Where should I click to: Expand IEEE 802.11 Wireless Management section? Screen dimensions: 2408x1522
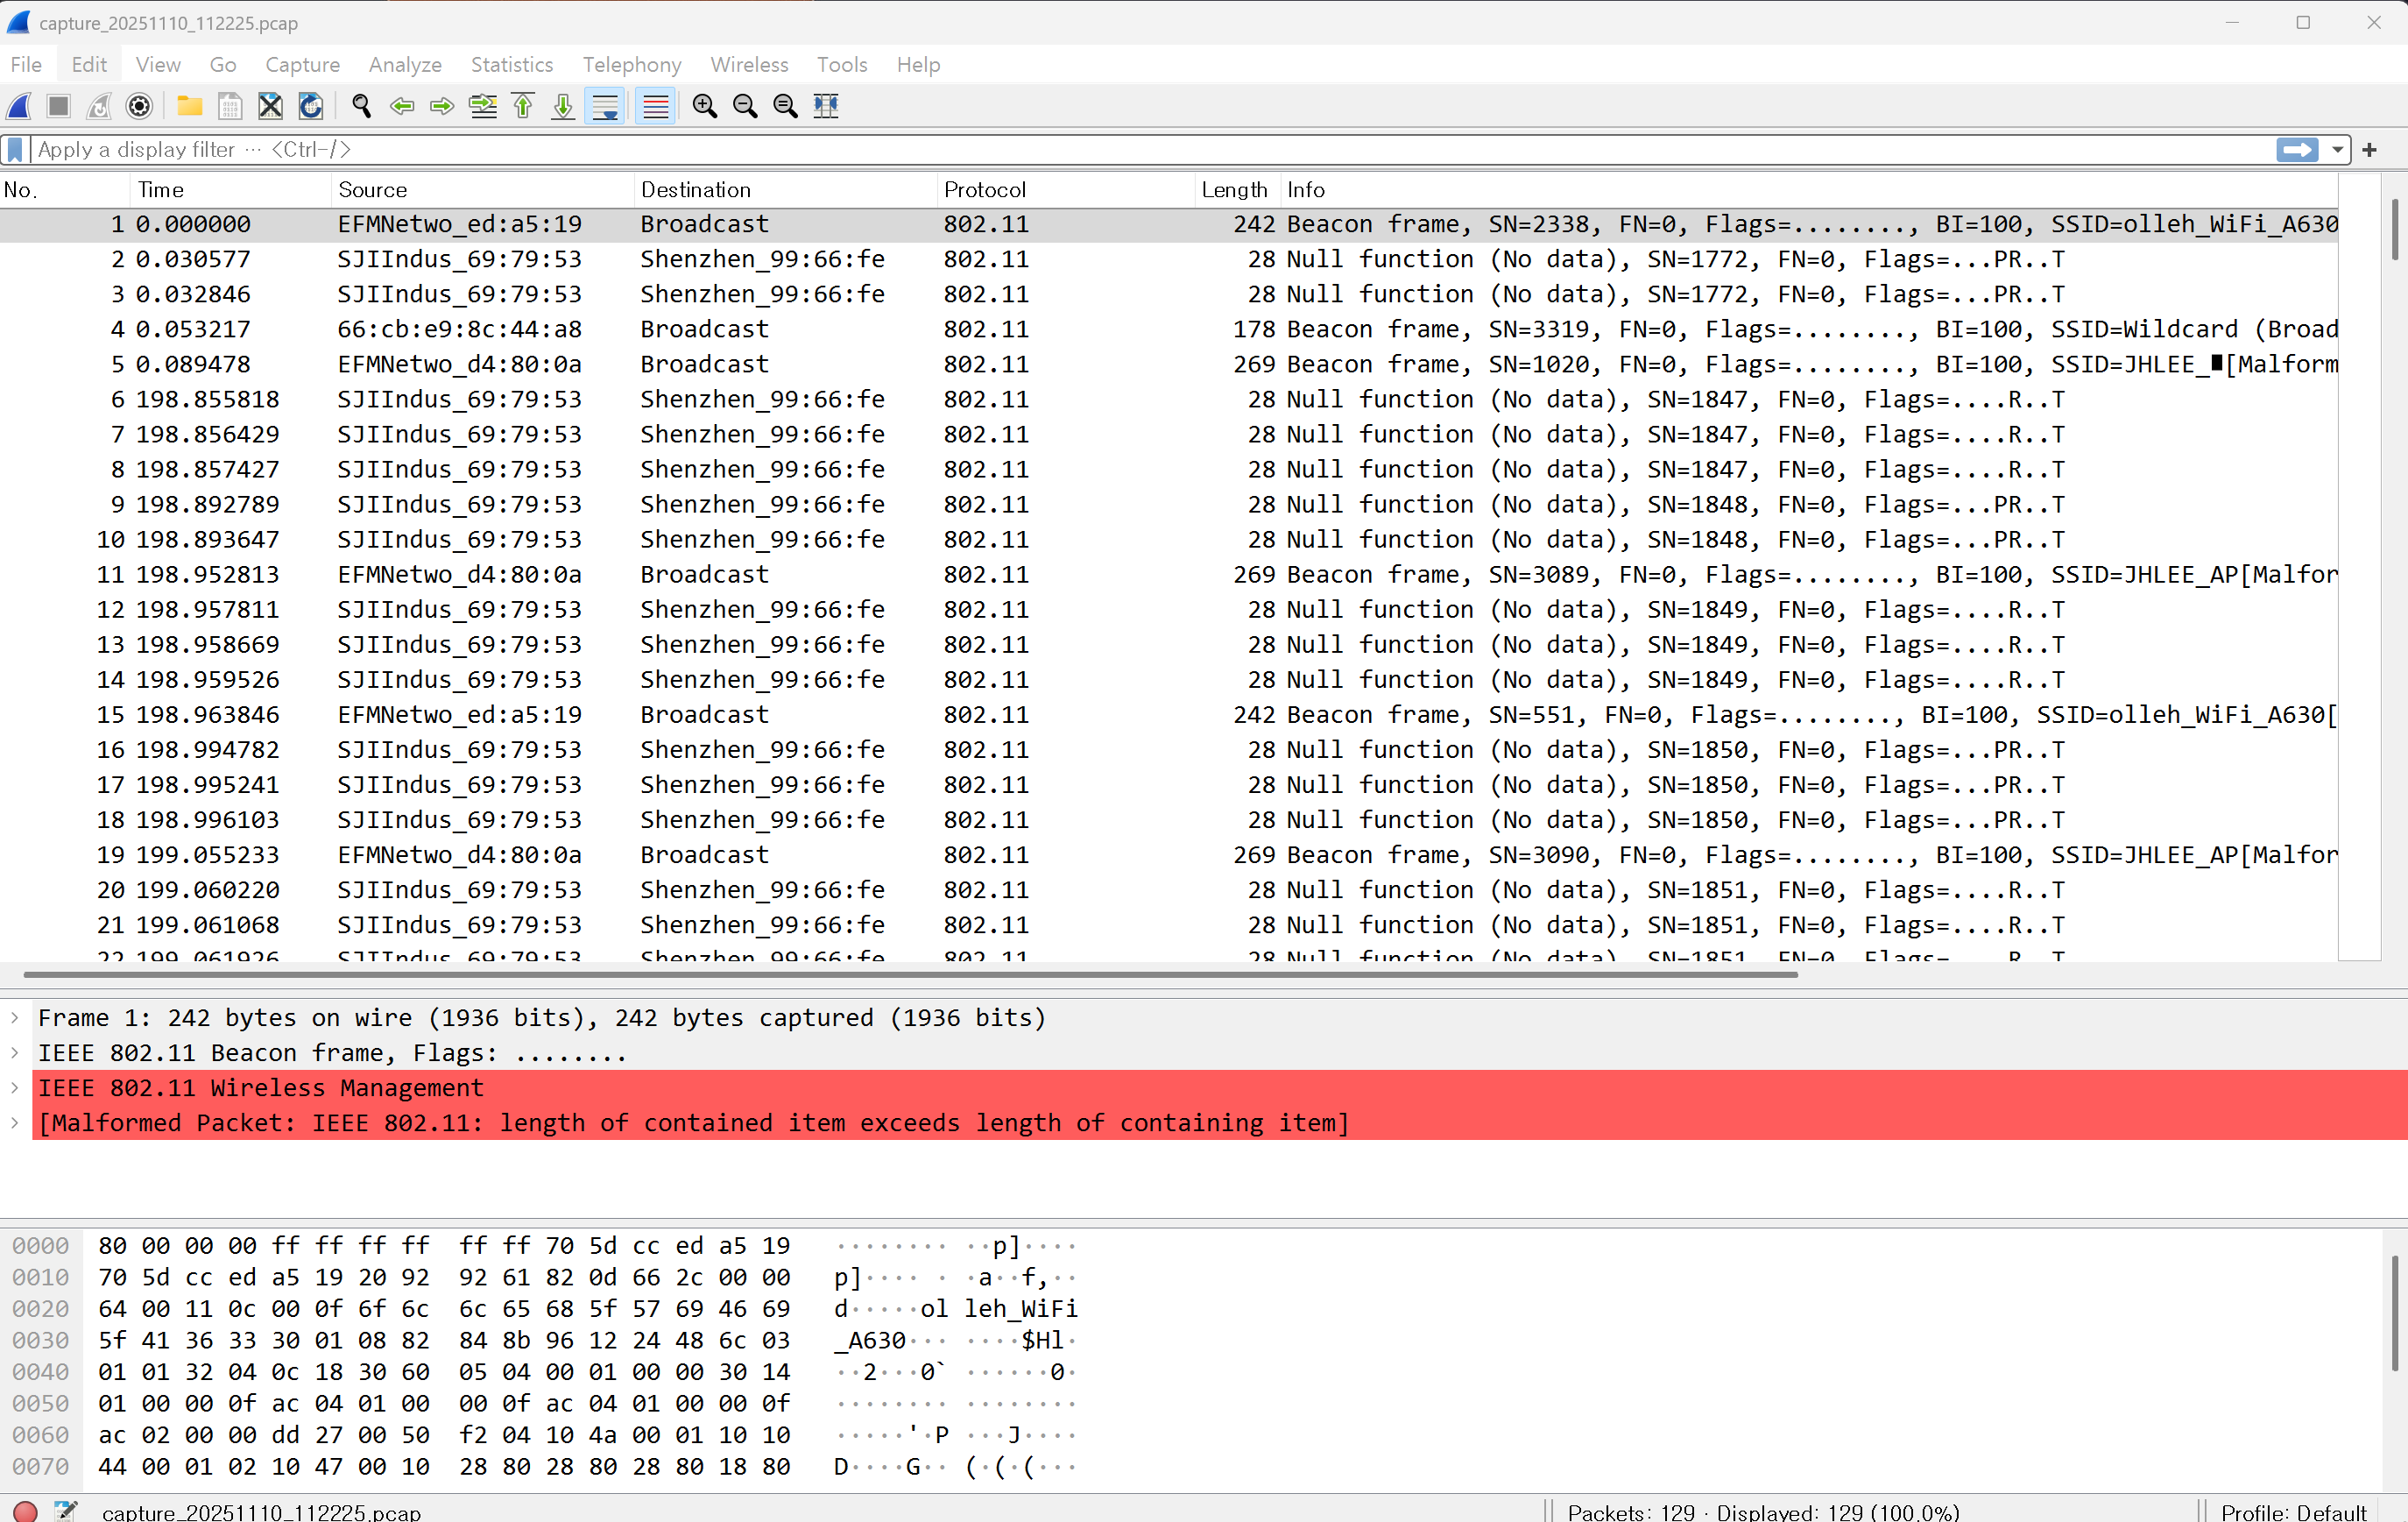[15, 1088]
